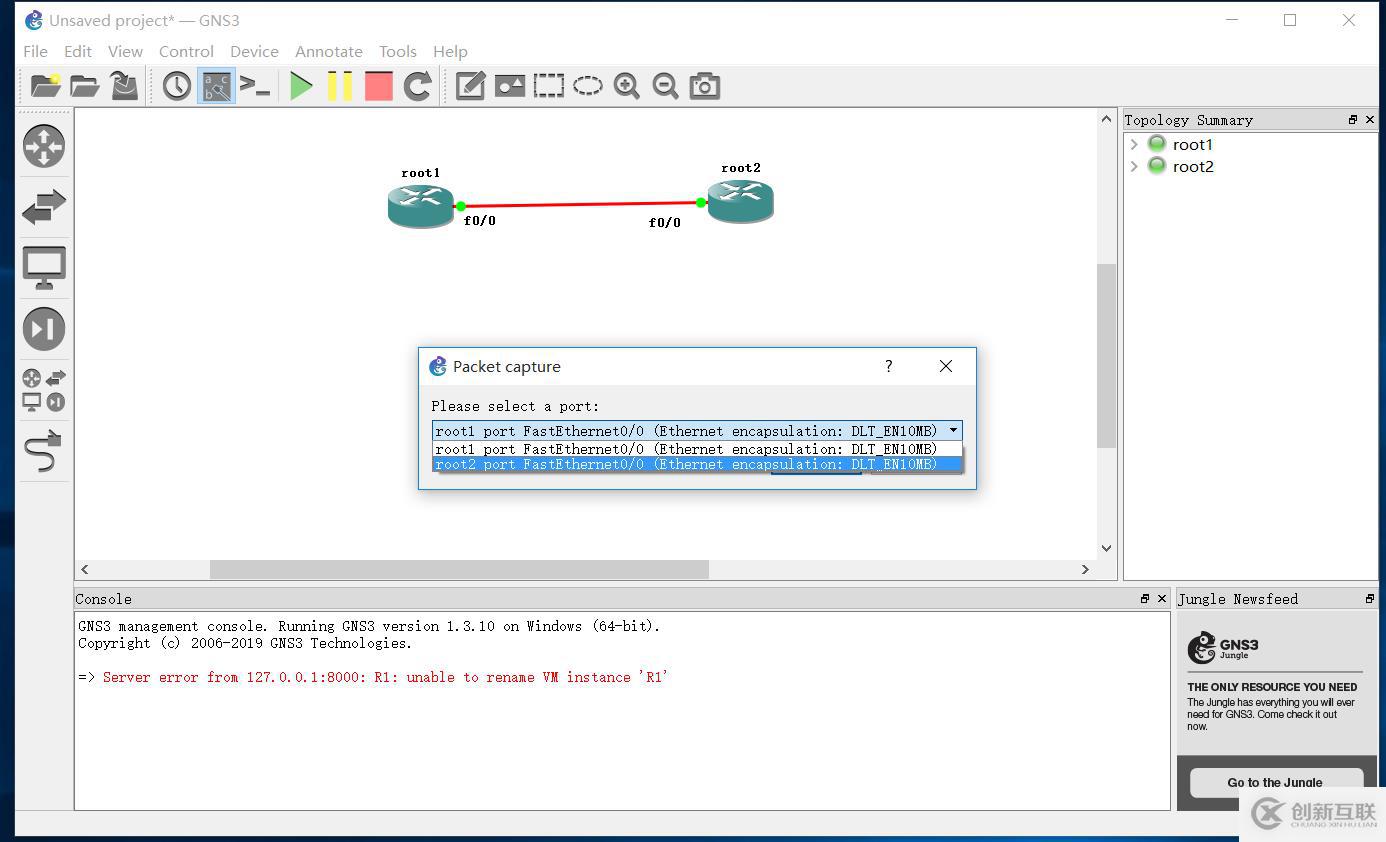The width and height of the screenshot is (1386, 842).
Task: Expand root1 in Topology Summary
Action: point(1134,145)
